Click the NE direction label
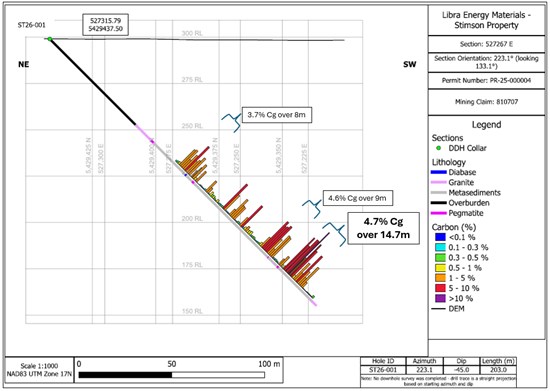This screenshot has height=391, width=550. click(24, 64)
